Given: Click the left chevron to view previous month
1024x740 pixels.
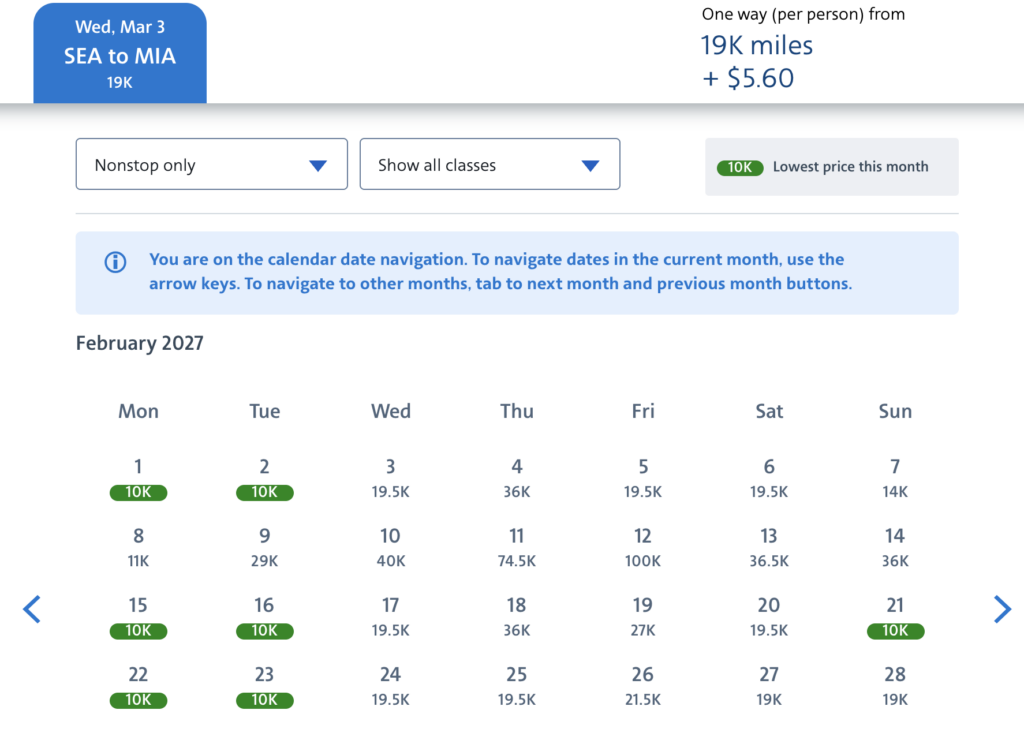Looking at the screenshot, I should coord(31,609).
